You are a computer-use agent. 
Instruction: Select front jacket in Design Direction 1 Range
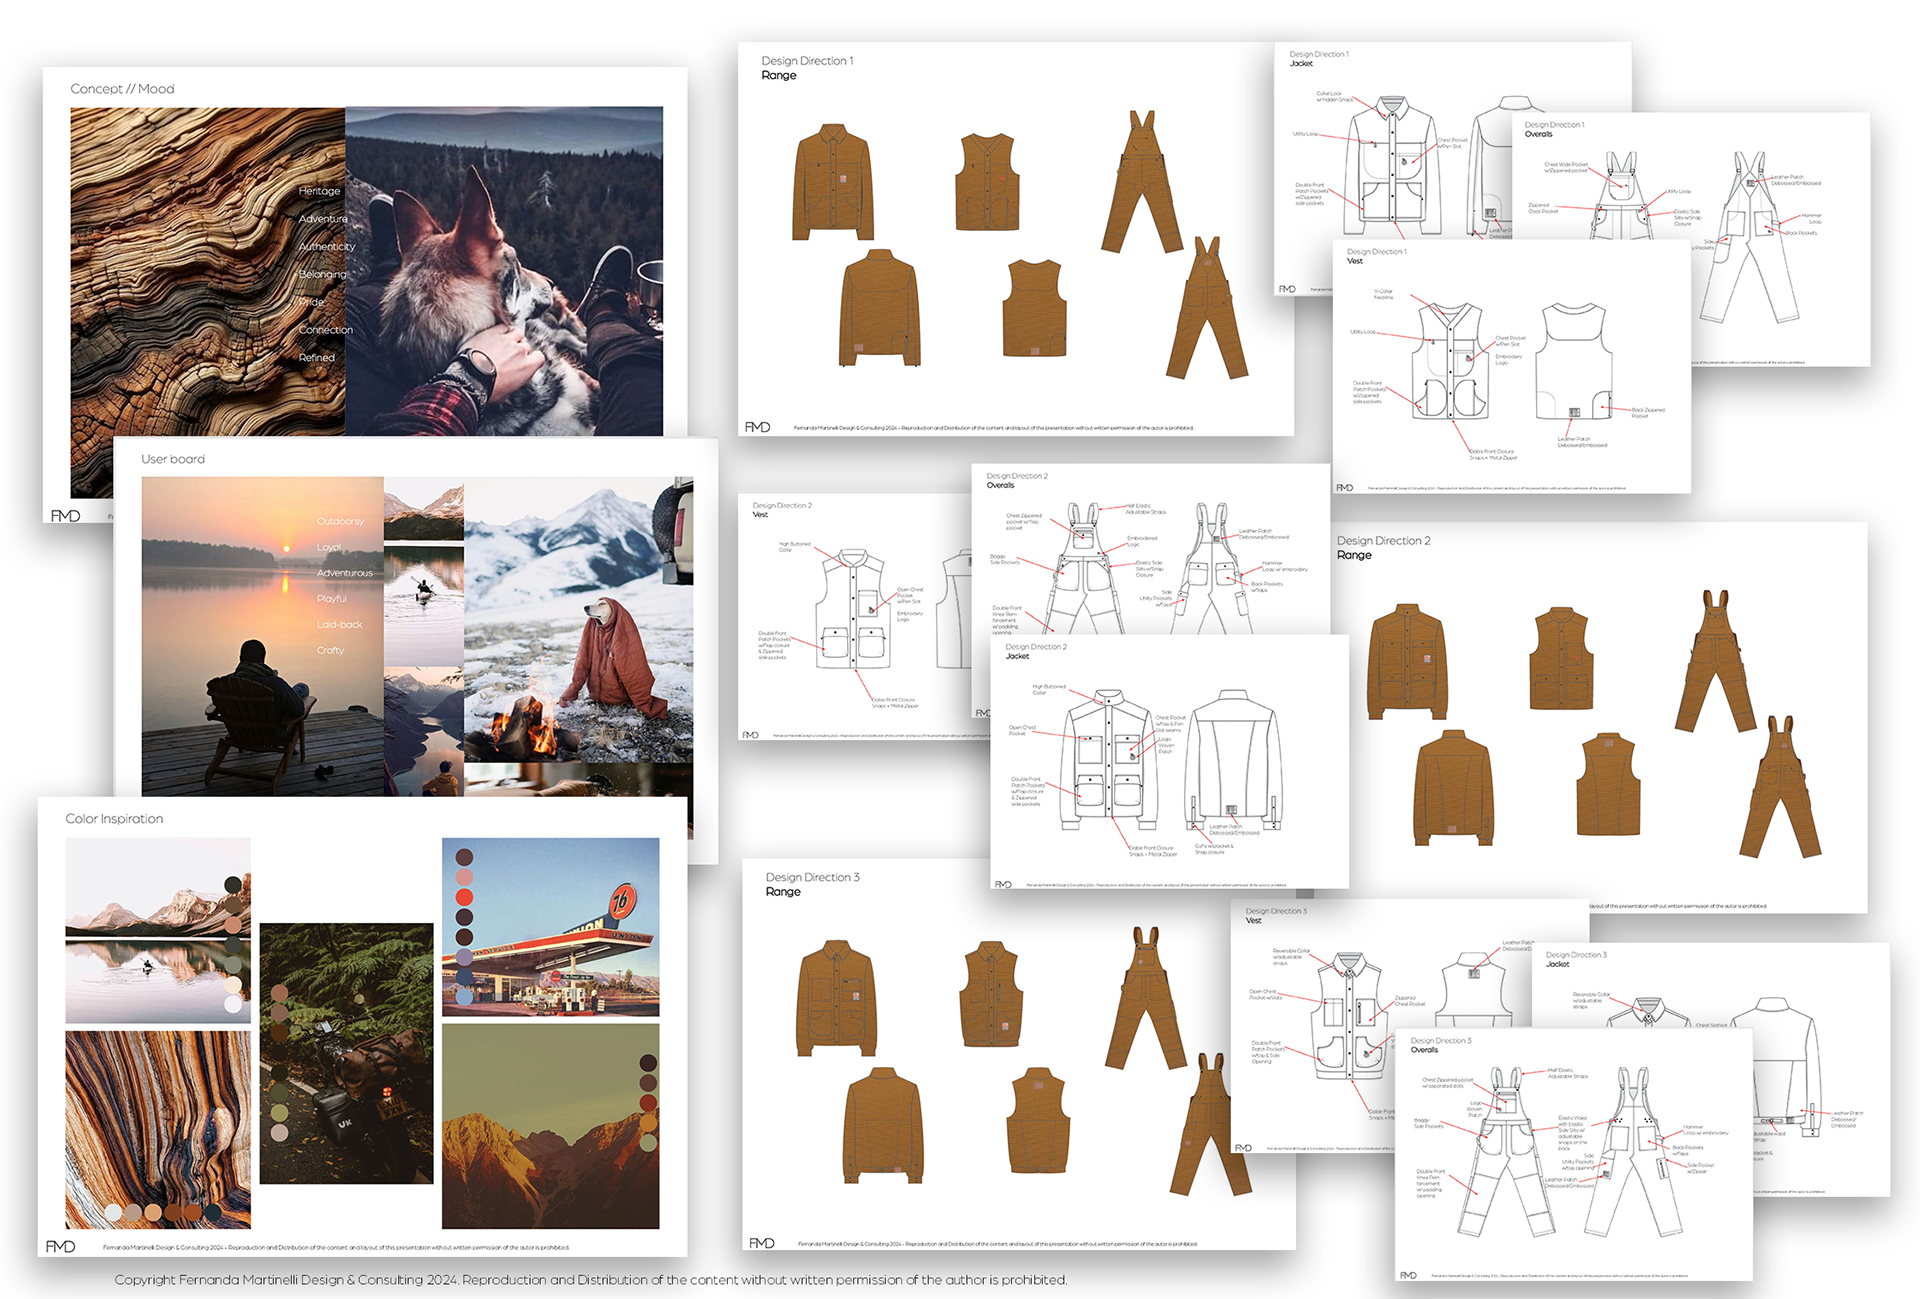832,182
